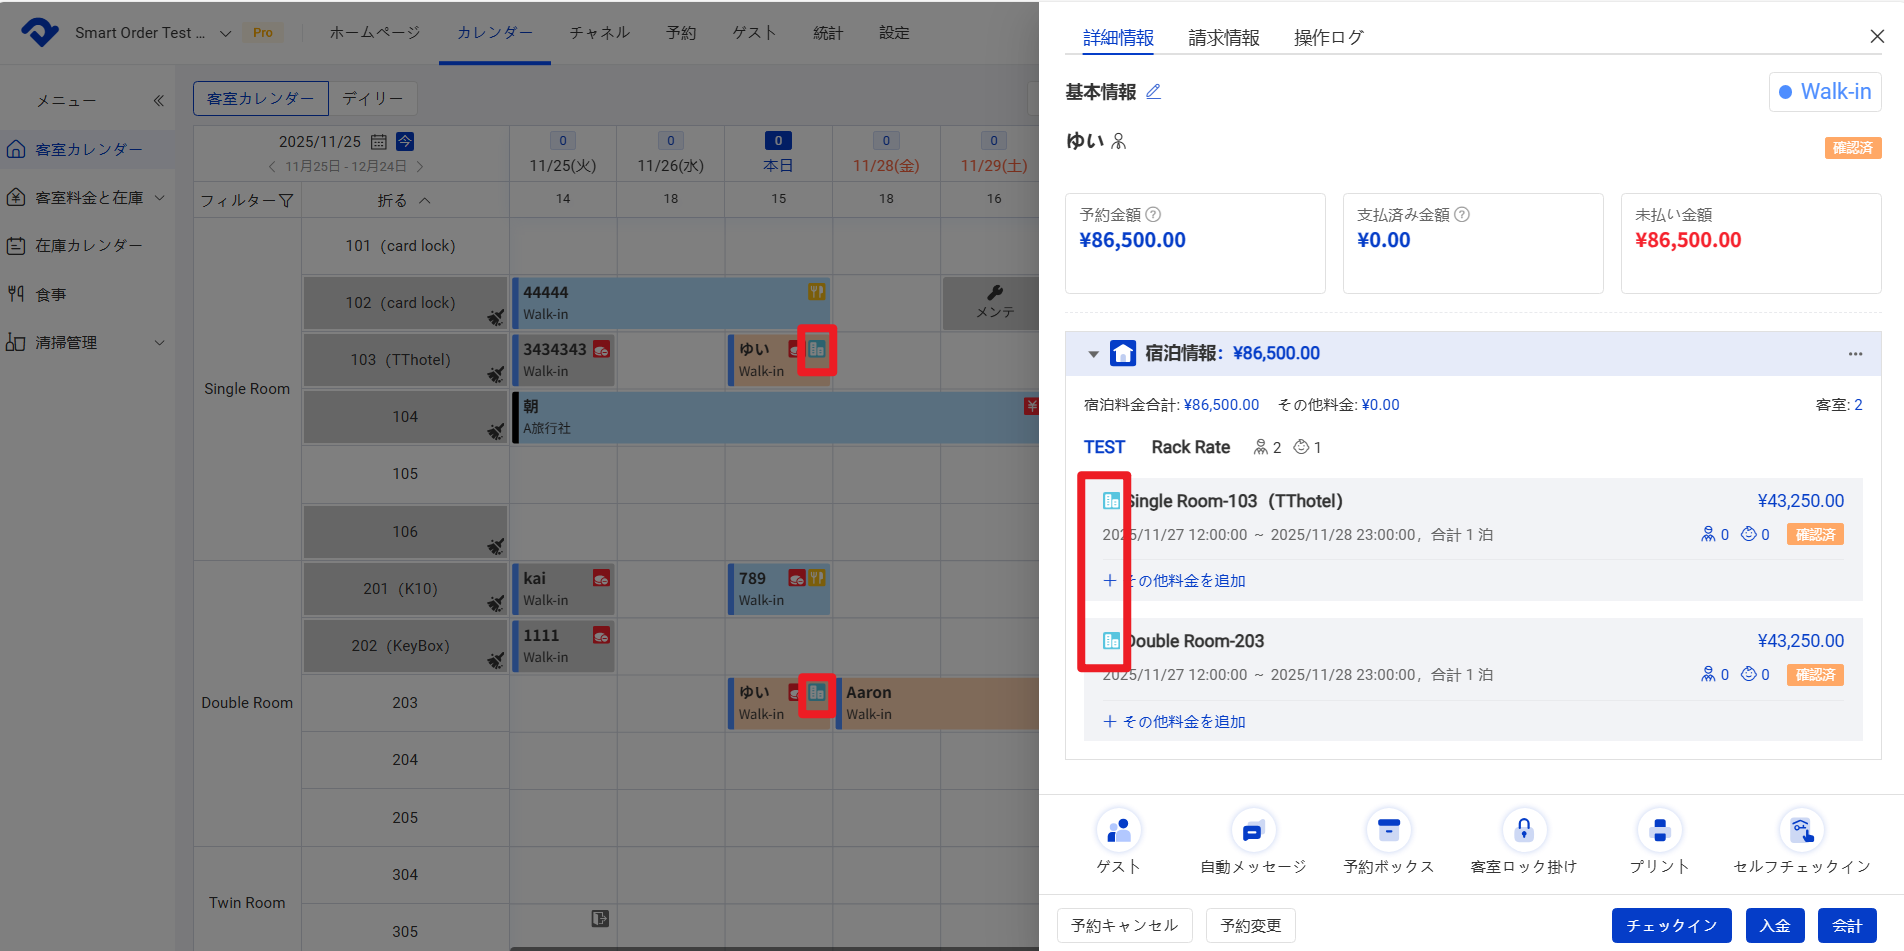Switch to the 請求情報 tab
Image resolution: width=1904 pixels, height=951 pixels.
pos(1223,38)
